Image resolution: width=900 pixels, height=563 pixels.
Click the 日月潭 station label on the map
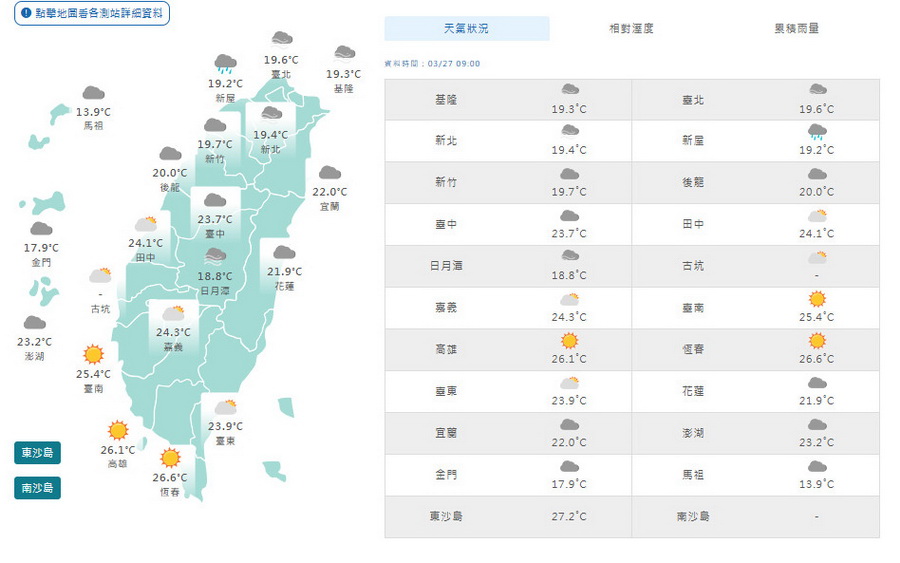tap(214, 290)
